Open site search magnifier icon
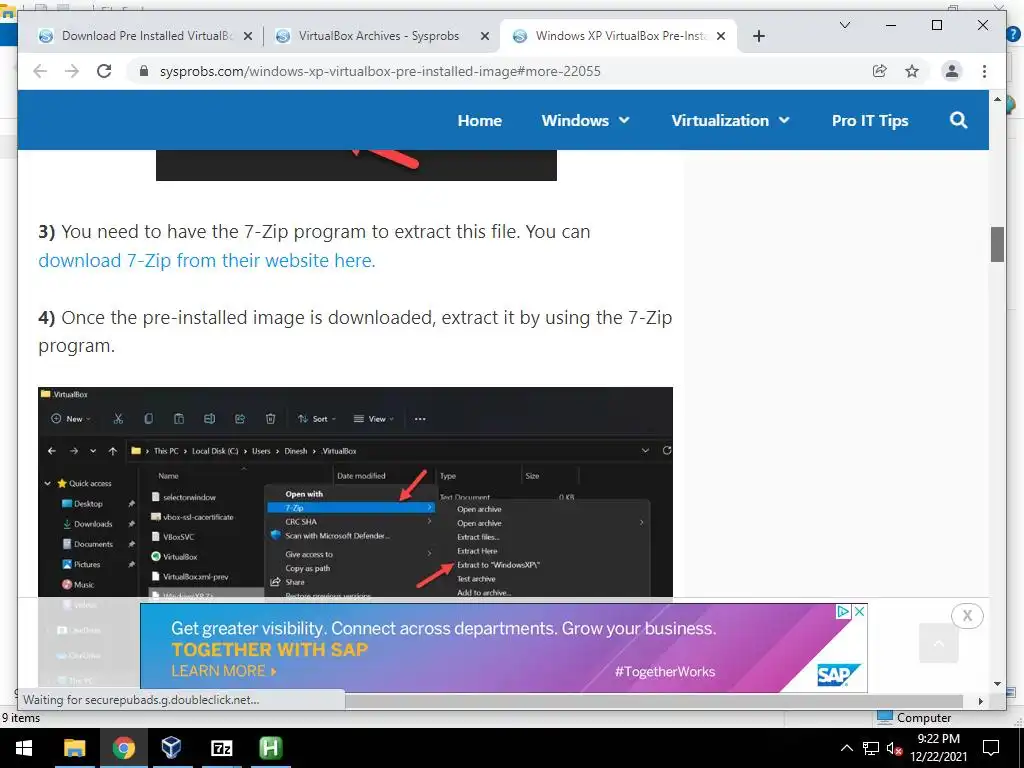The image size is (1024, 768). [958, 120]
